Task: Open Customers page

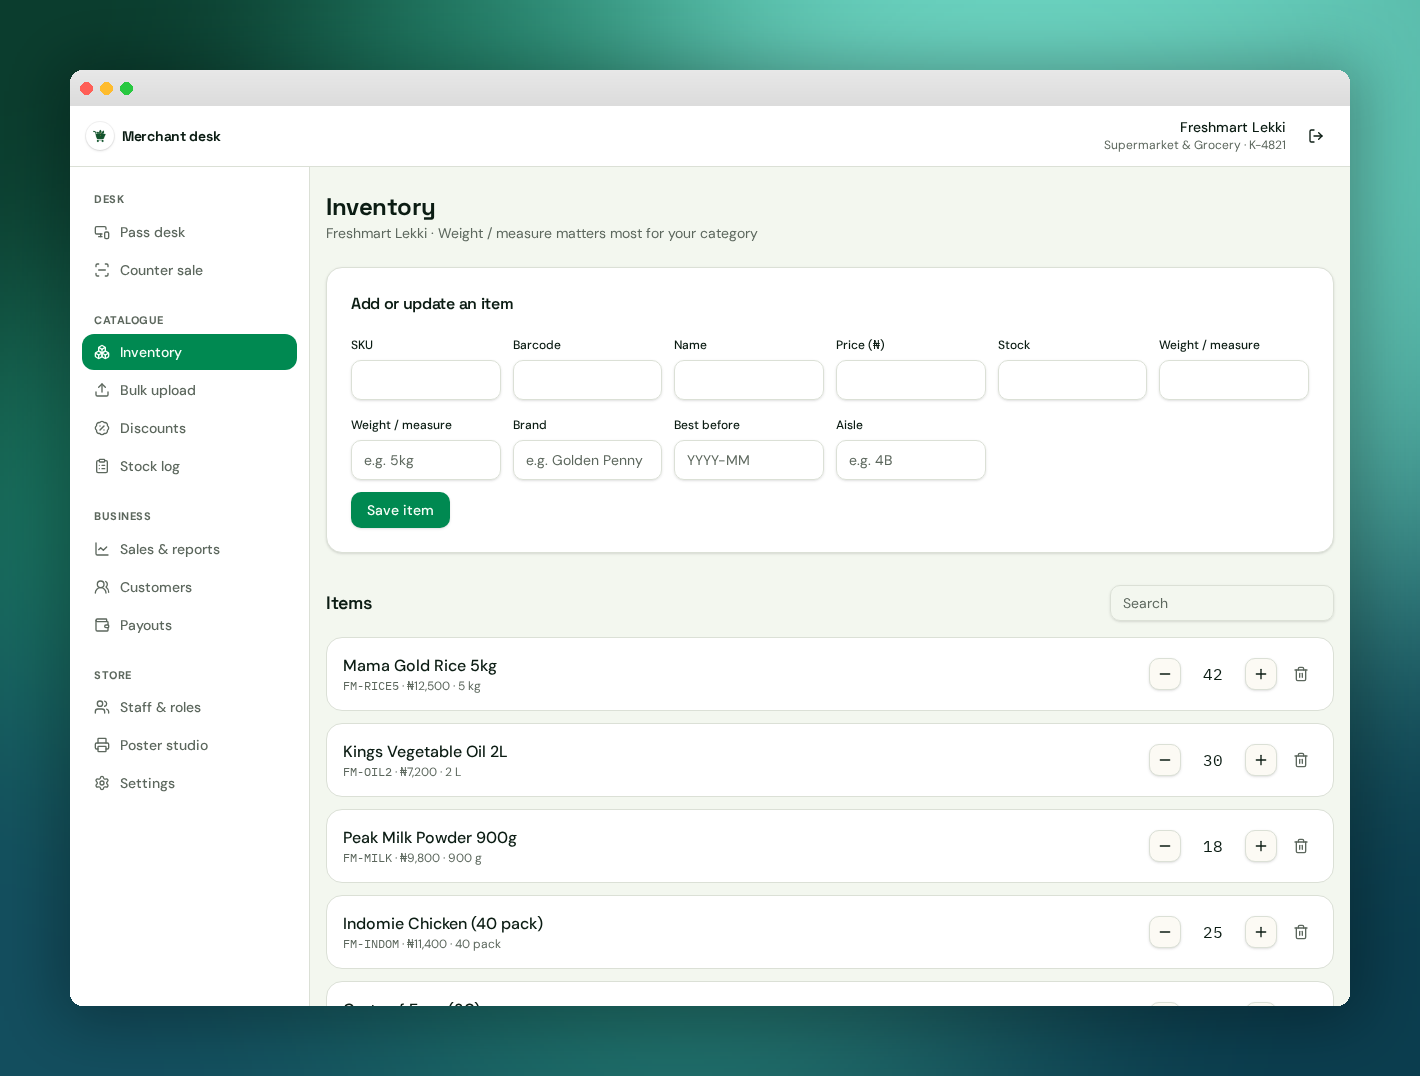Action: tap(189, 587)
